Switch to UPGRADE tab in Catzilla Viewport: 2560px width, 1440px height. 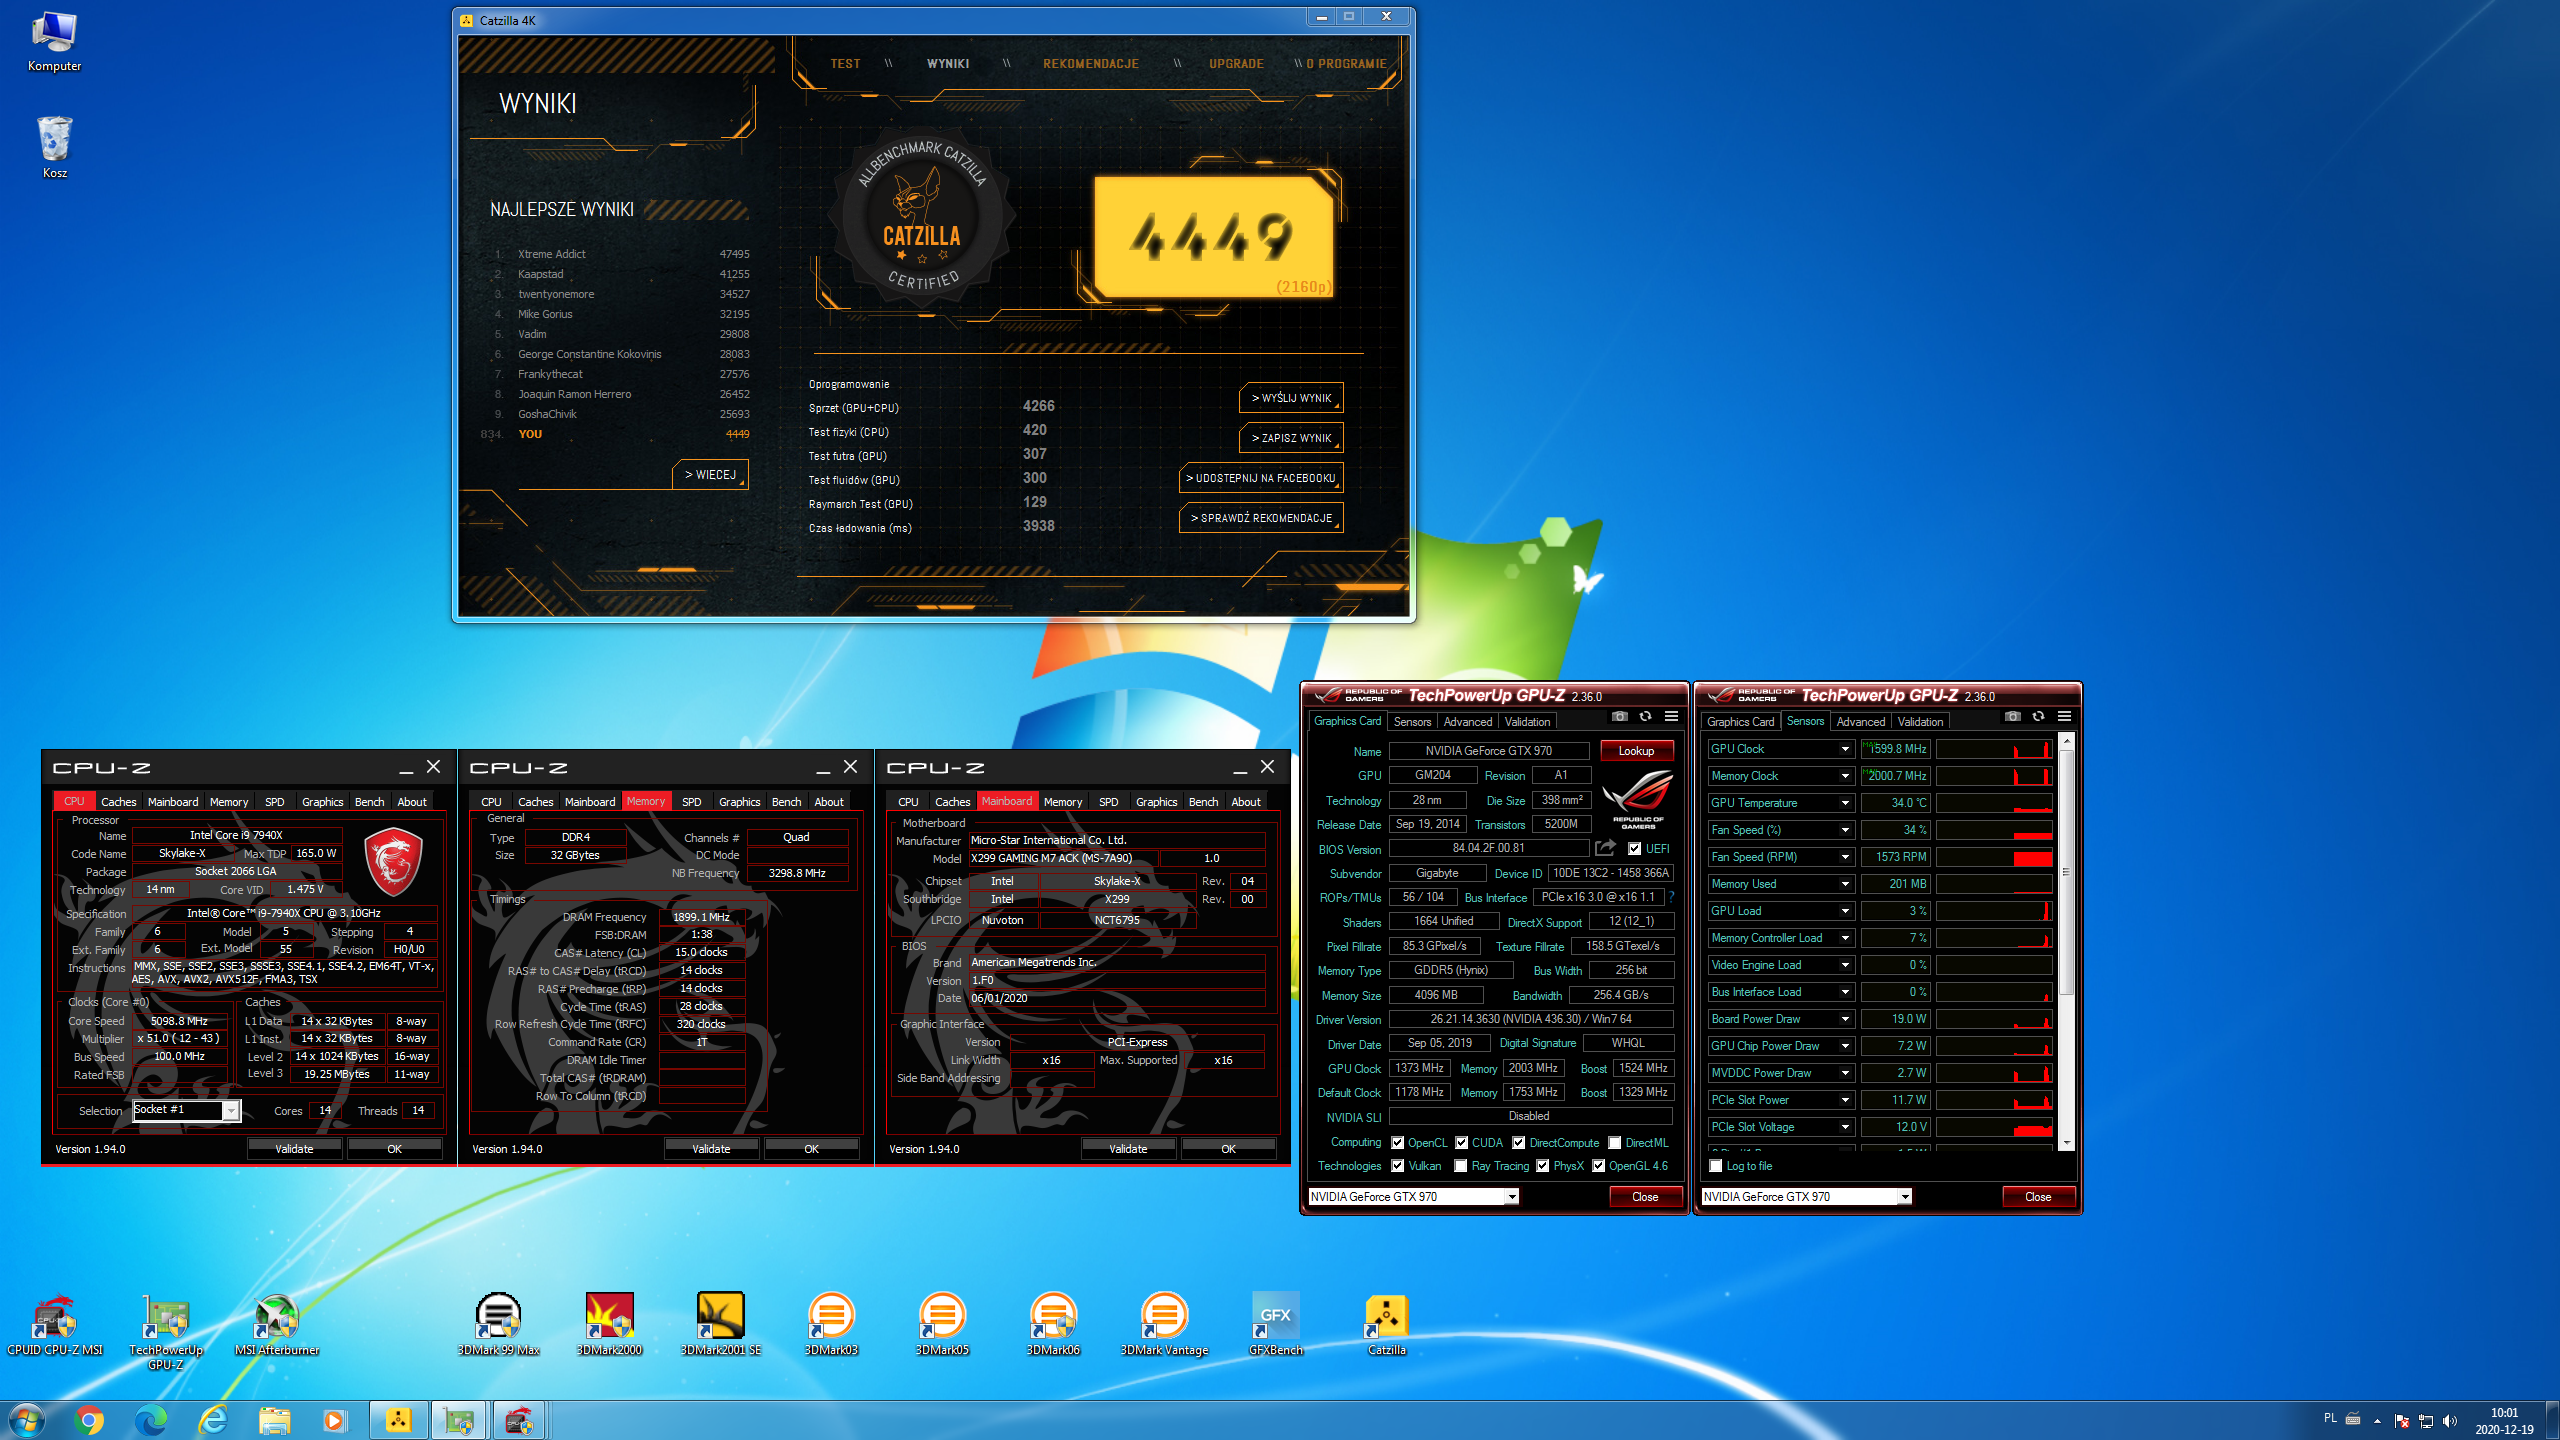coord(1236,64)
